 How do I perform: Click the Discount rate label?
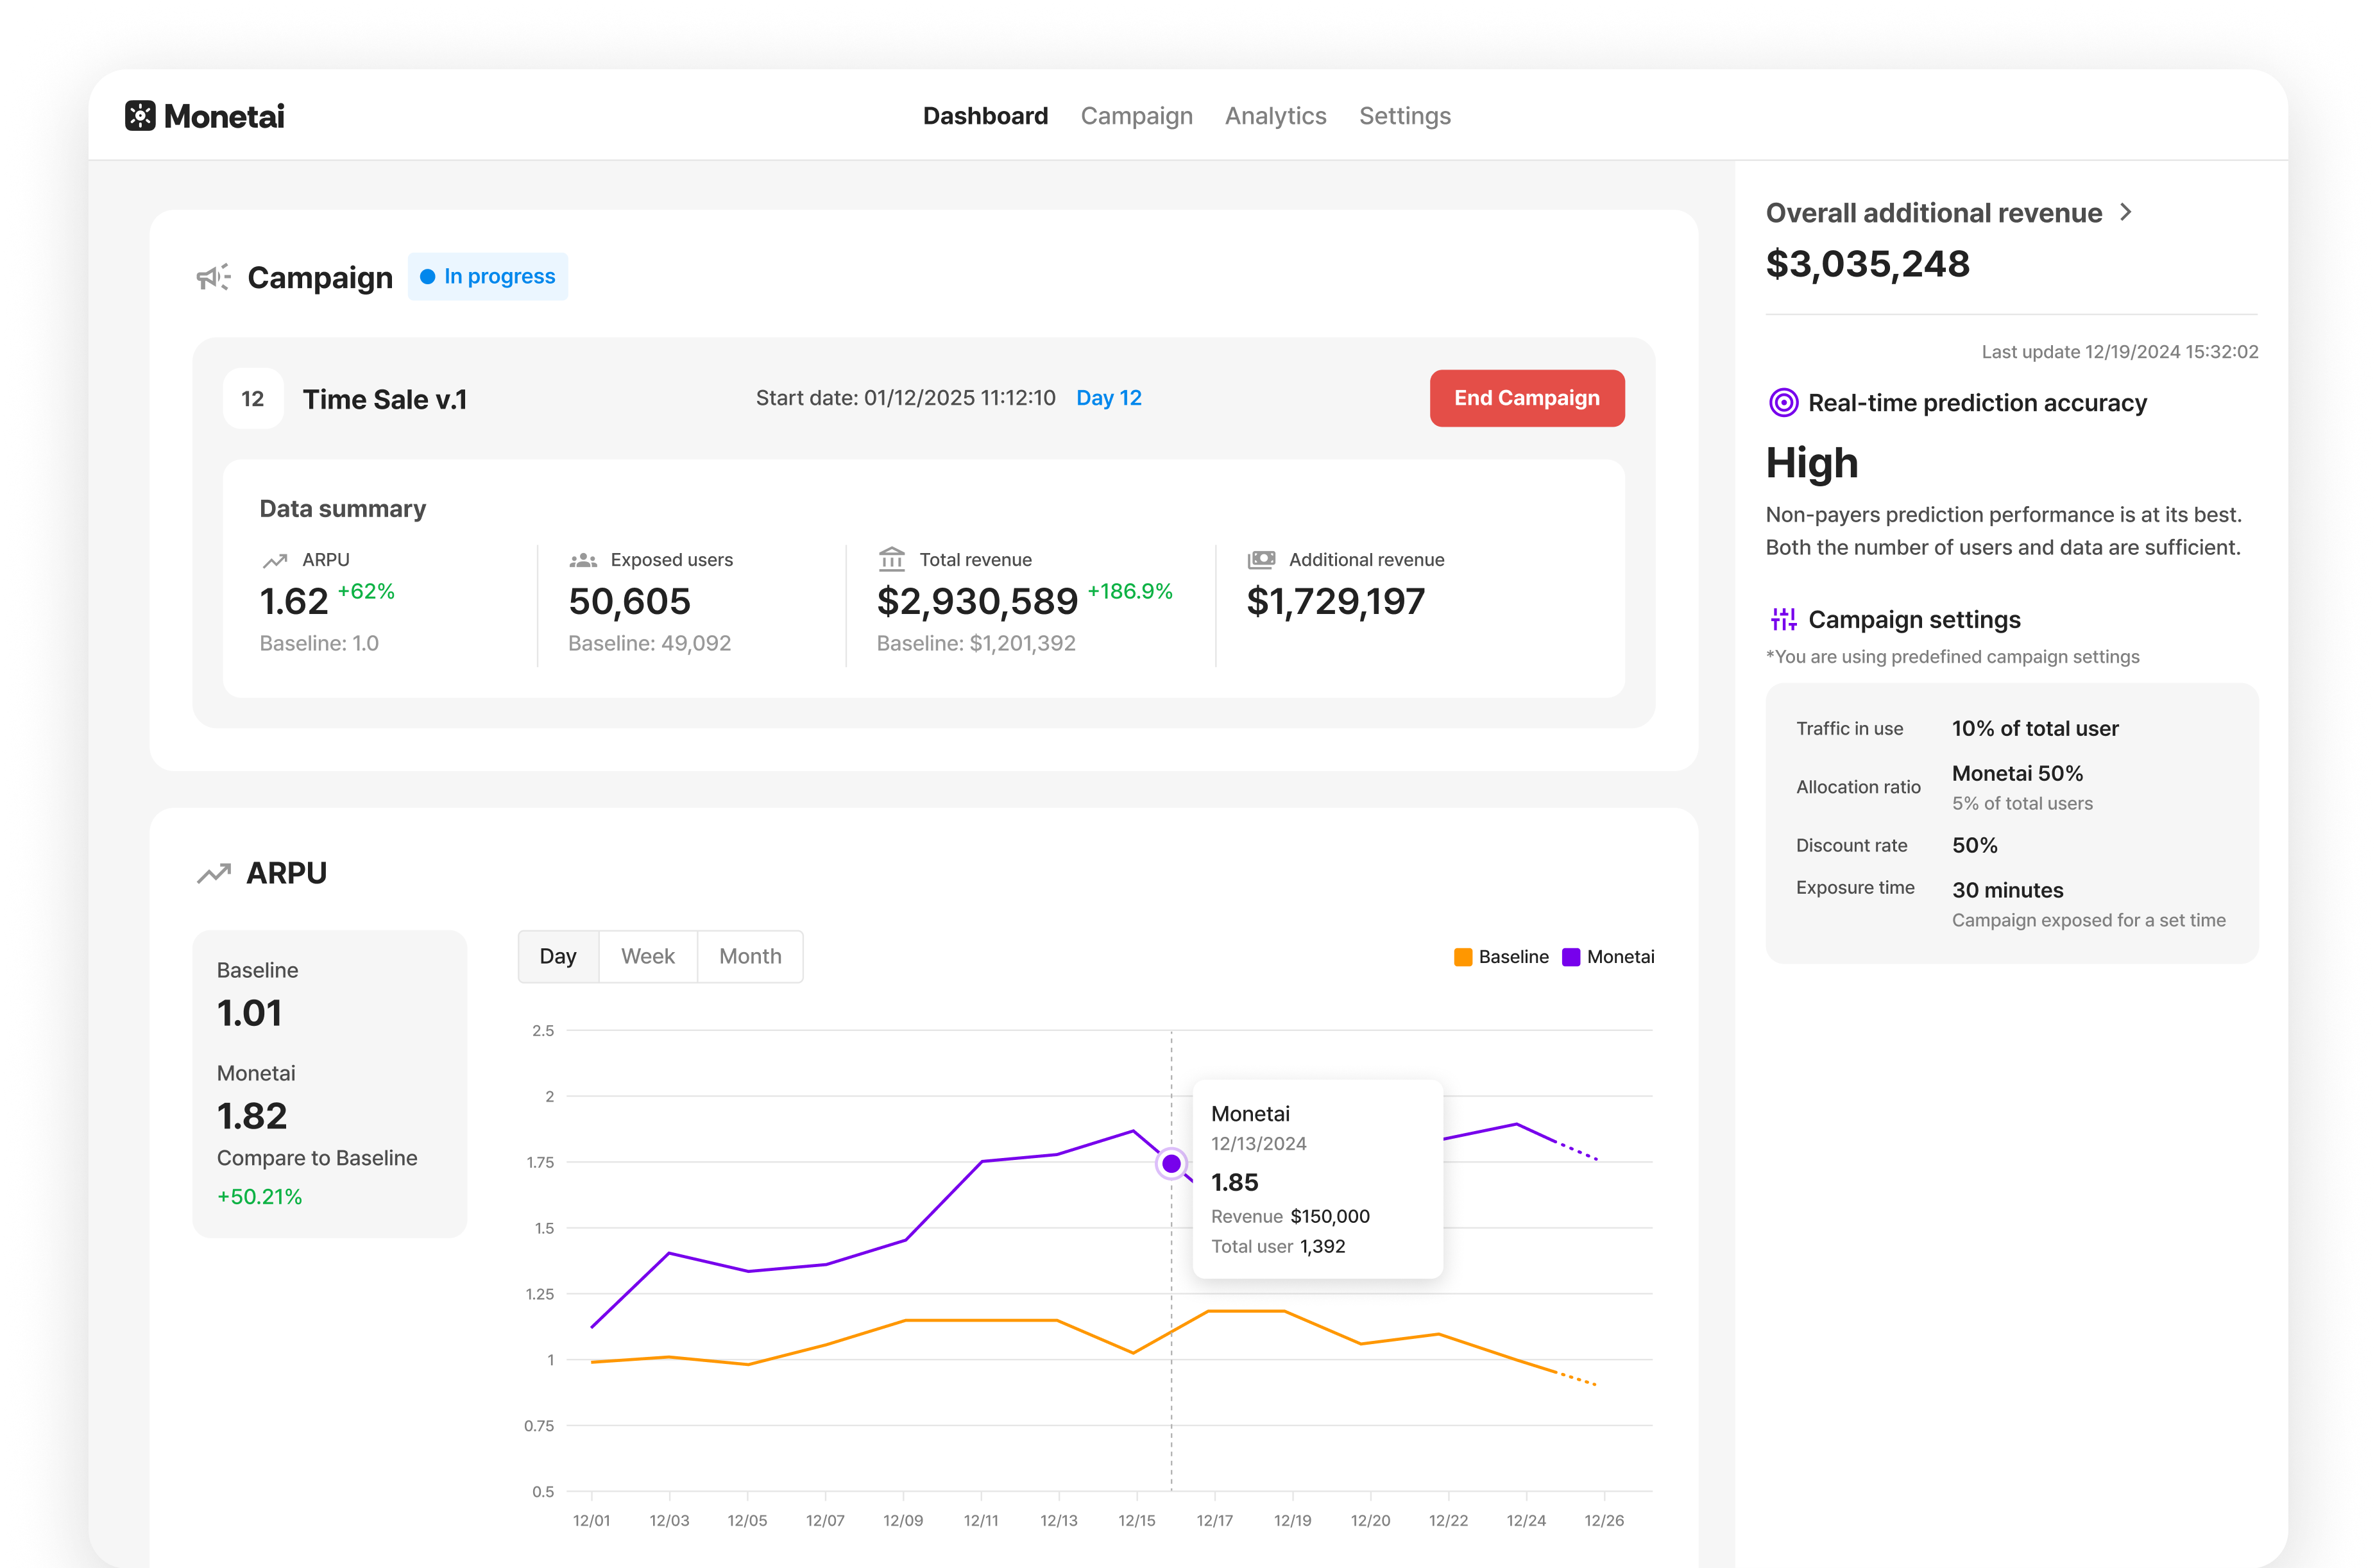coord(1851,845)
